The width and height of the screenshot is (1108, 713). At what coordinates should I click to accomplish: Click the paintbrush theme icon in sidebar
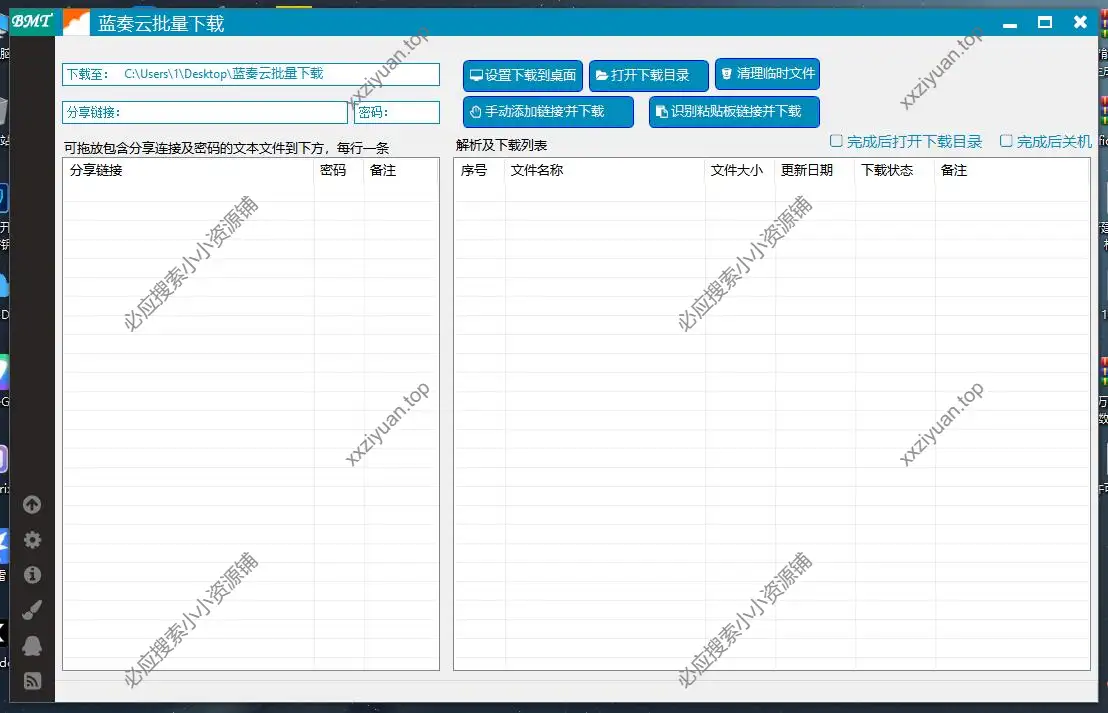coord(32,609)
